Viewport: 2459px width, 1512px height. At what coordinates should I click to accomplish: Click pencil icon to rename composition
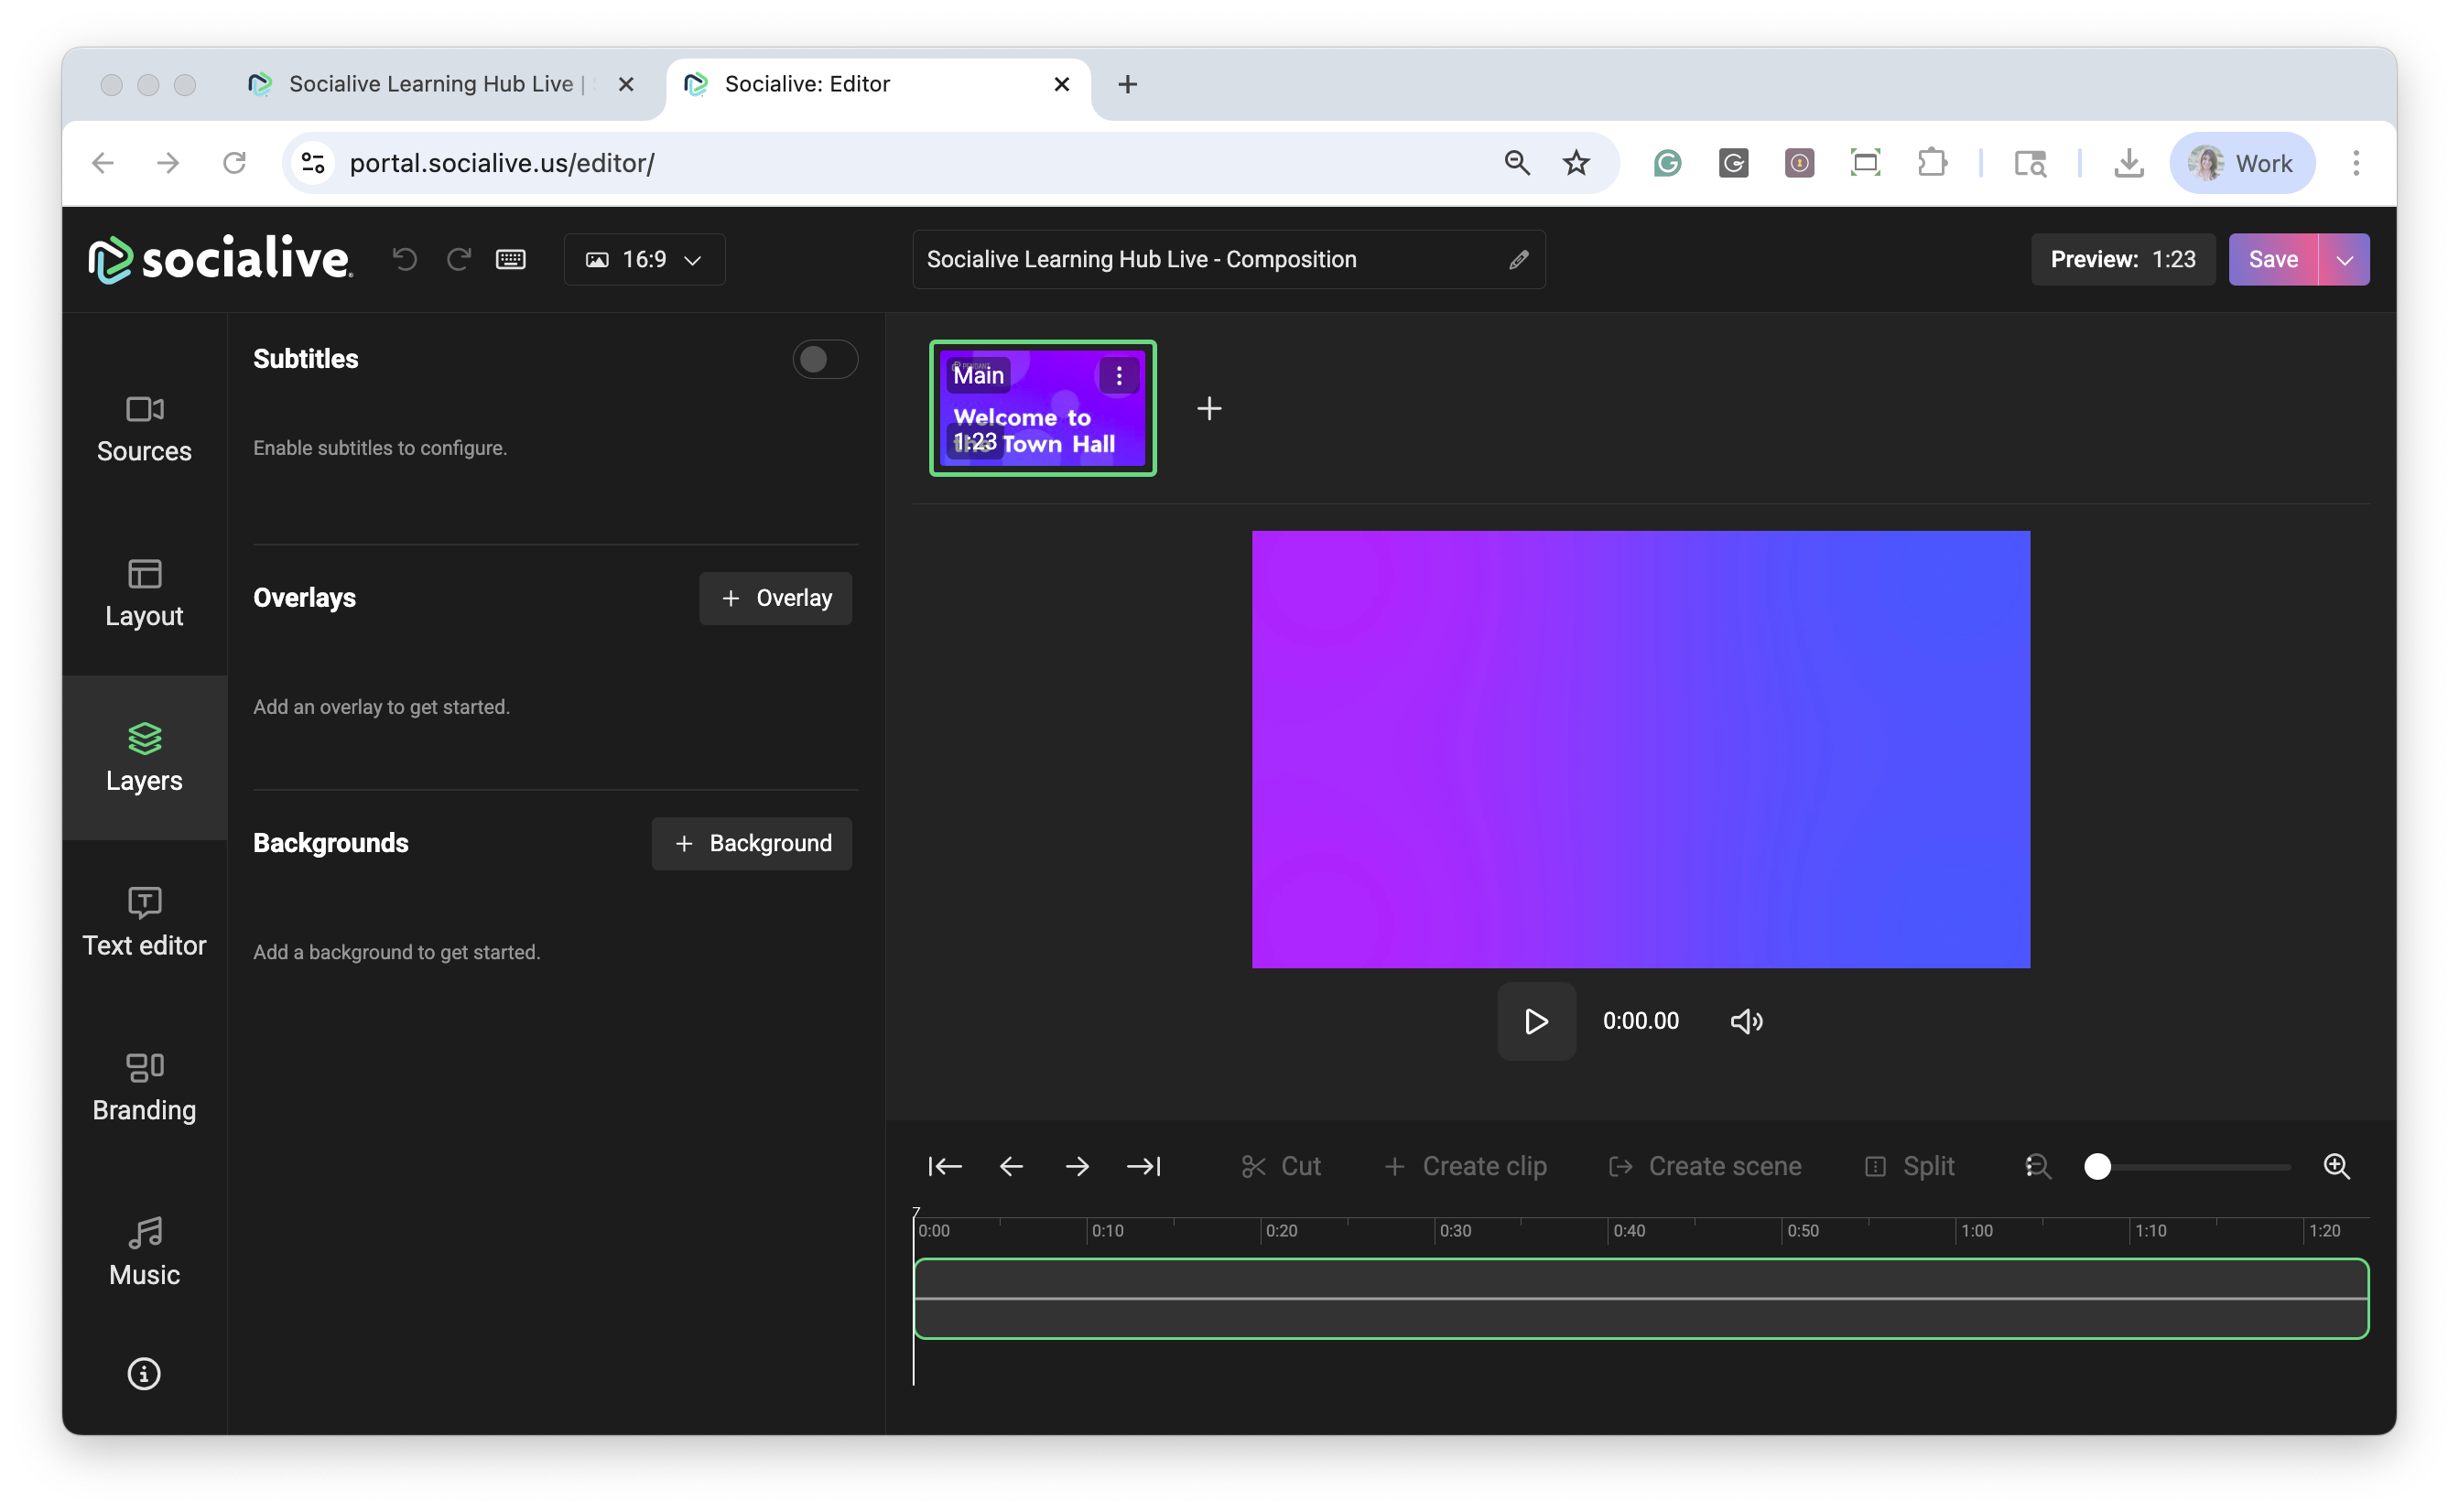point(1518,260)
